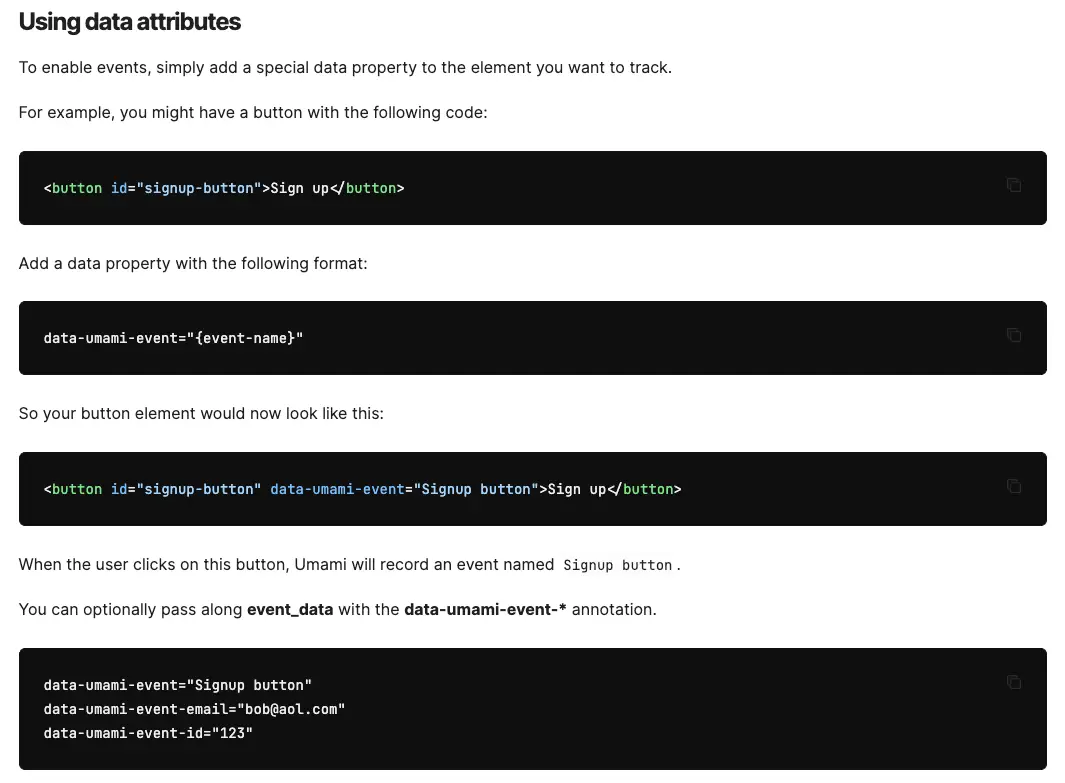
Task: Copy the event data email and id snippet
Action: [x=1013, y=682]
